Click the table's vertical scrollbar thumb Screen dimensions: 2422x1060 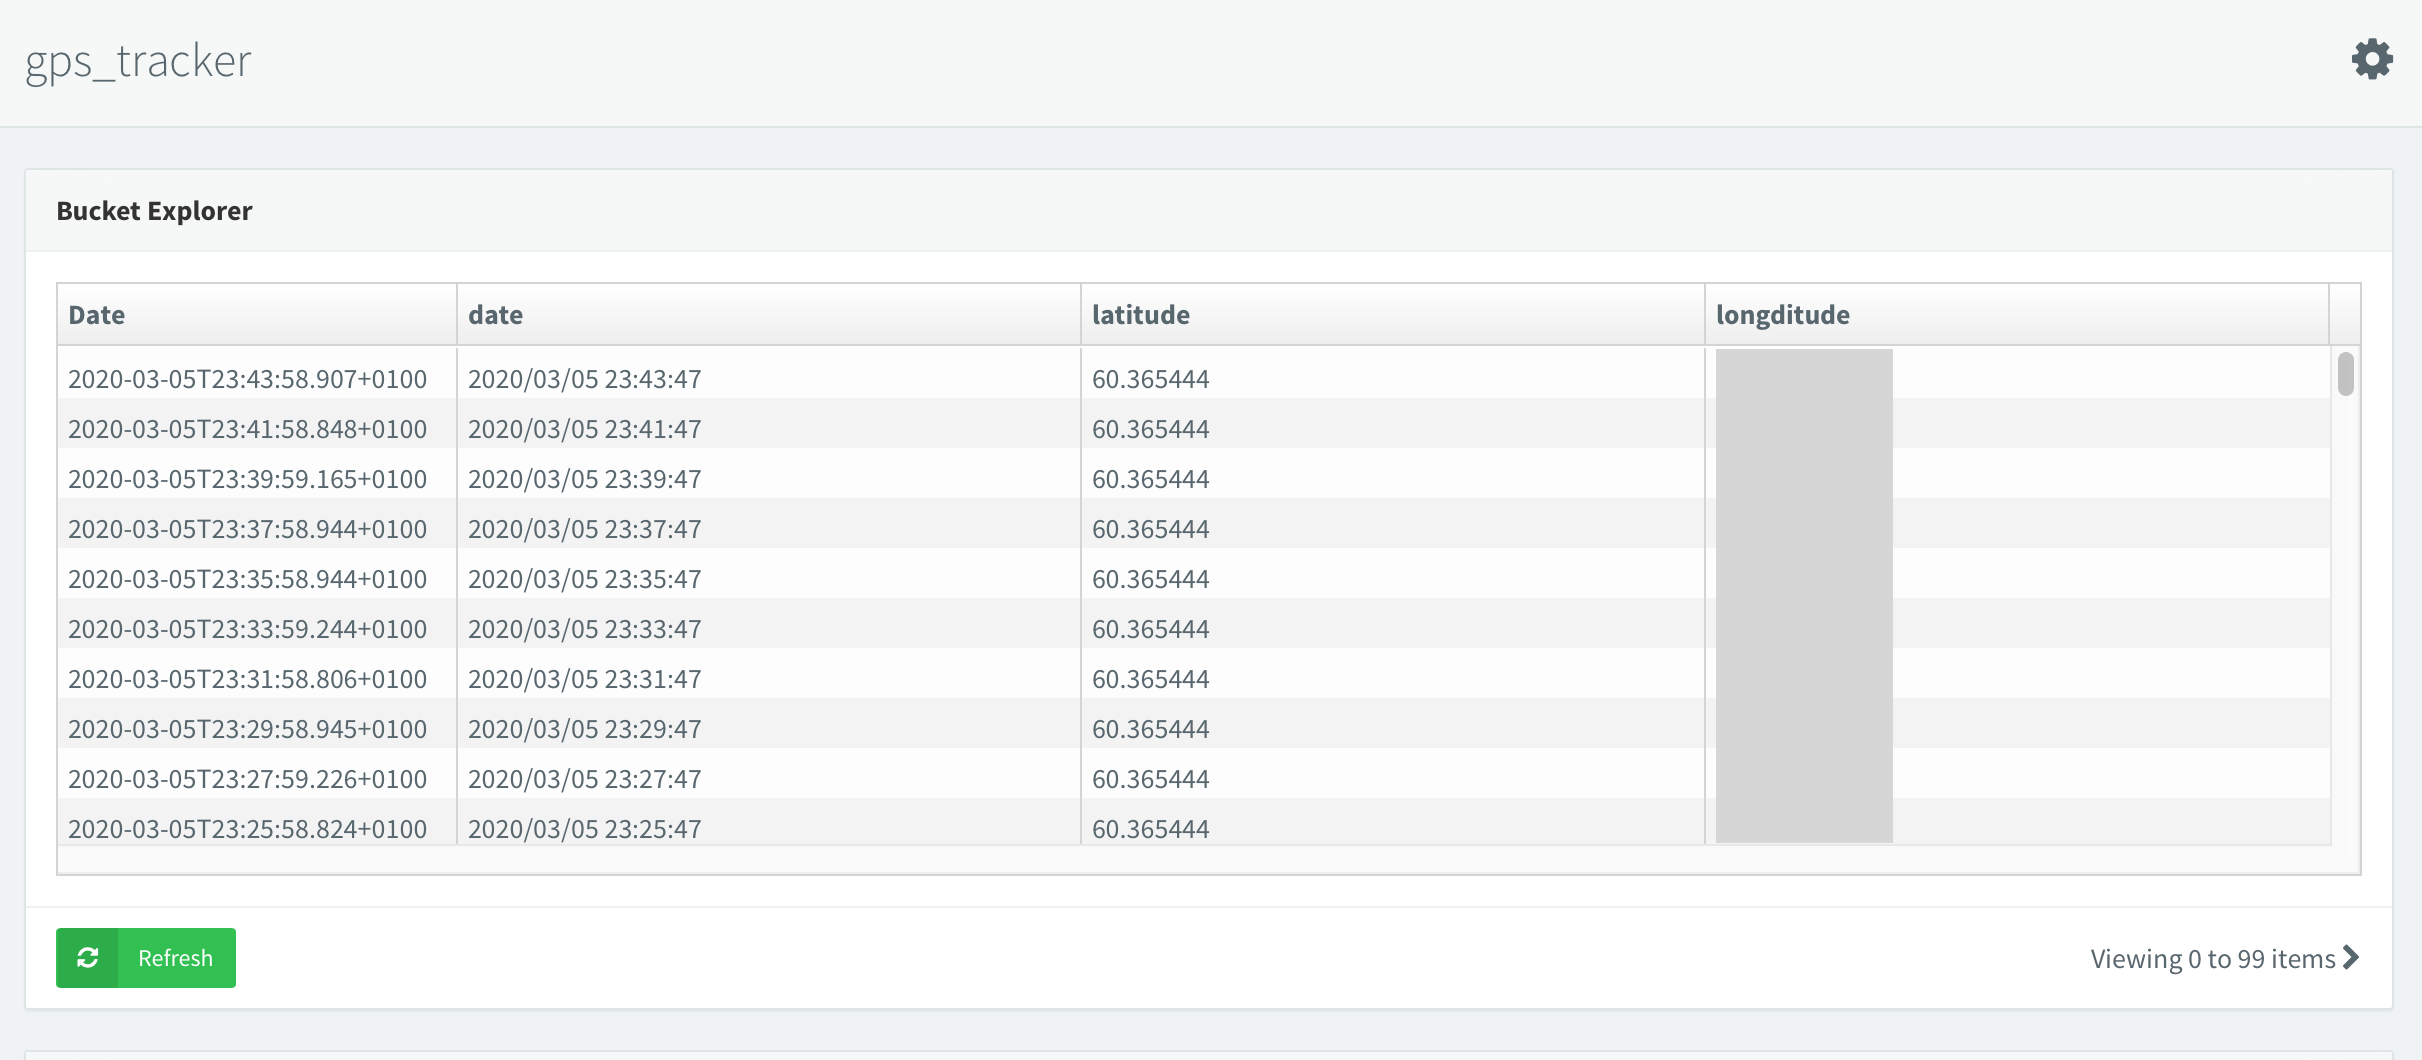point(2345,374)
